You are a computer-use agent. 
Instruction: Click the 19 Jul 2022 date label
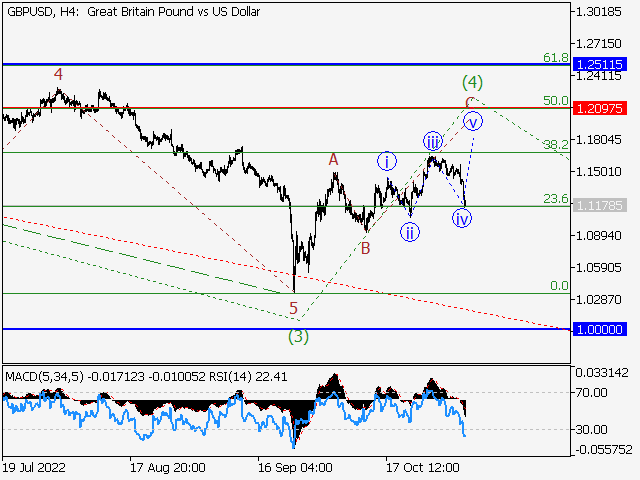[34, 467]
